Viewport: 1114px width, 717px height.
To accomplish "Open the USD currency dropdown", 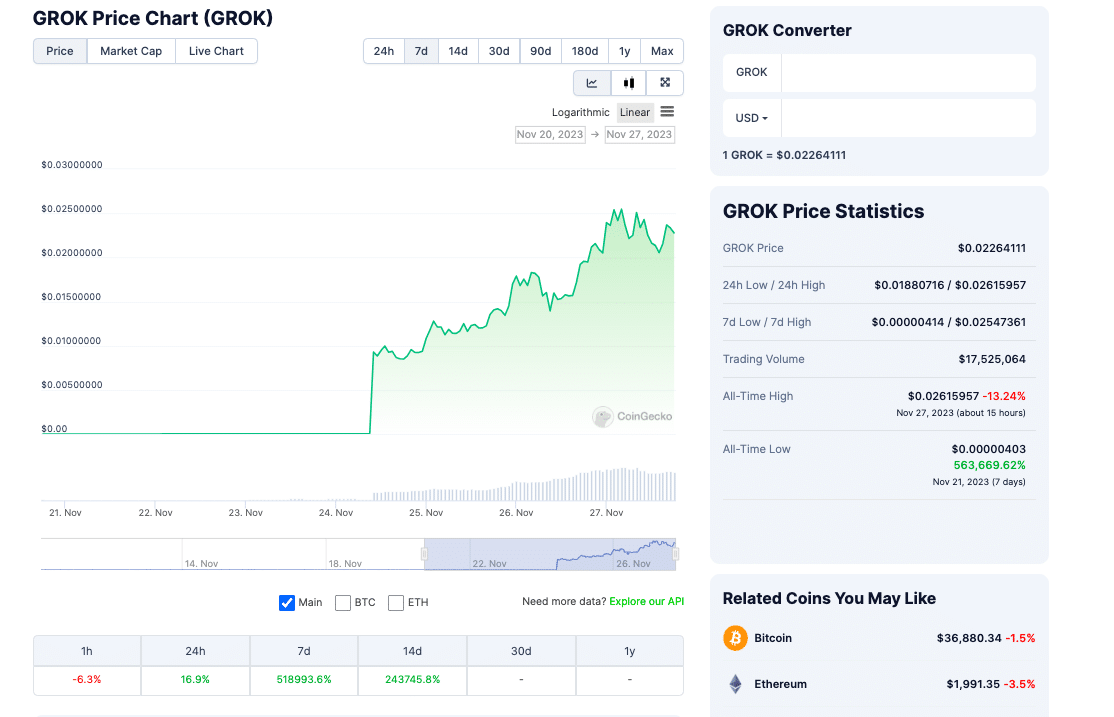I will (752, 118).
